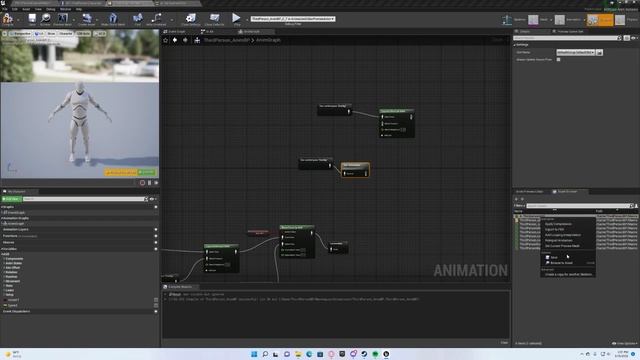Open the viewport Character menu
The width and height of the screenshot is (640, 360).
coord(65,33)
